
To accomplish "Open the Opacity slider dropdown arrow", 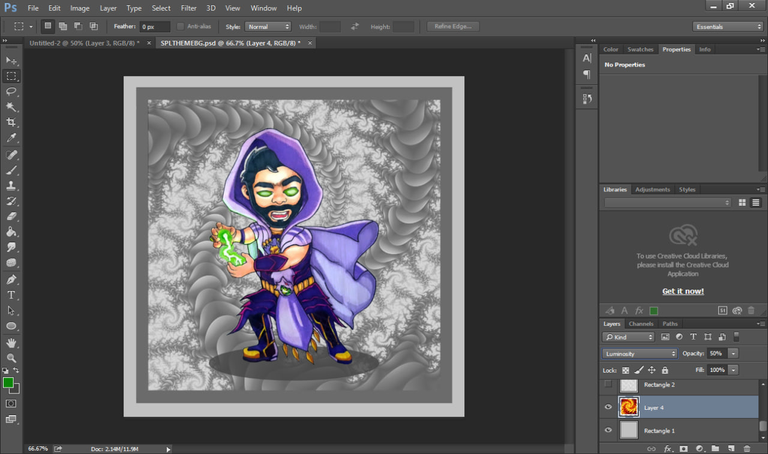I will point(733,354).
